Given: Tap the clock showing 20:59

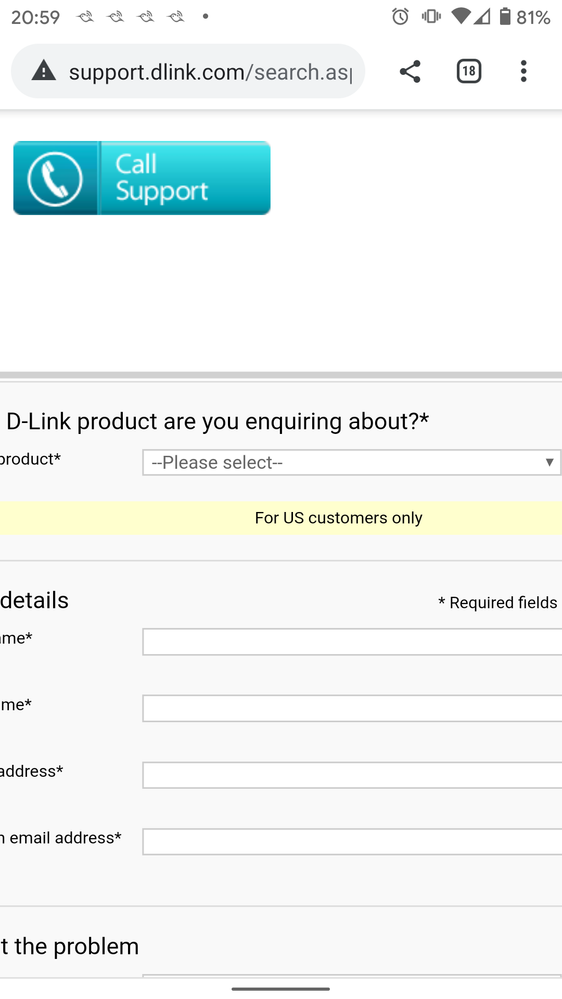Looking at the screenshot, I should pyautogui.click(x=36, y=17).
